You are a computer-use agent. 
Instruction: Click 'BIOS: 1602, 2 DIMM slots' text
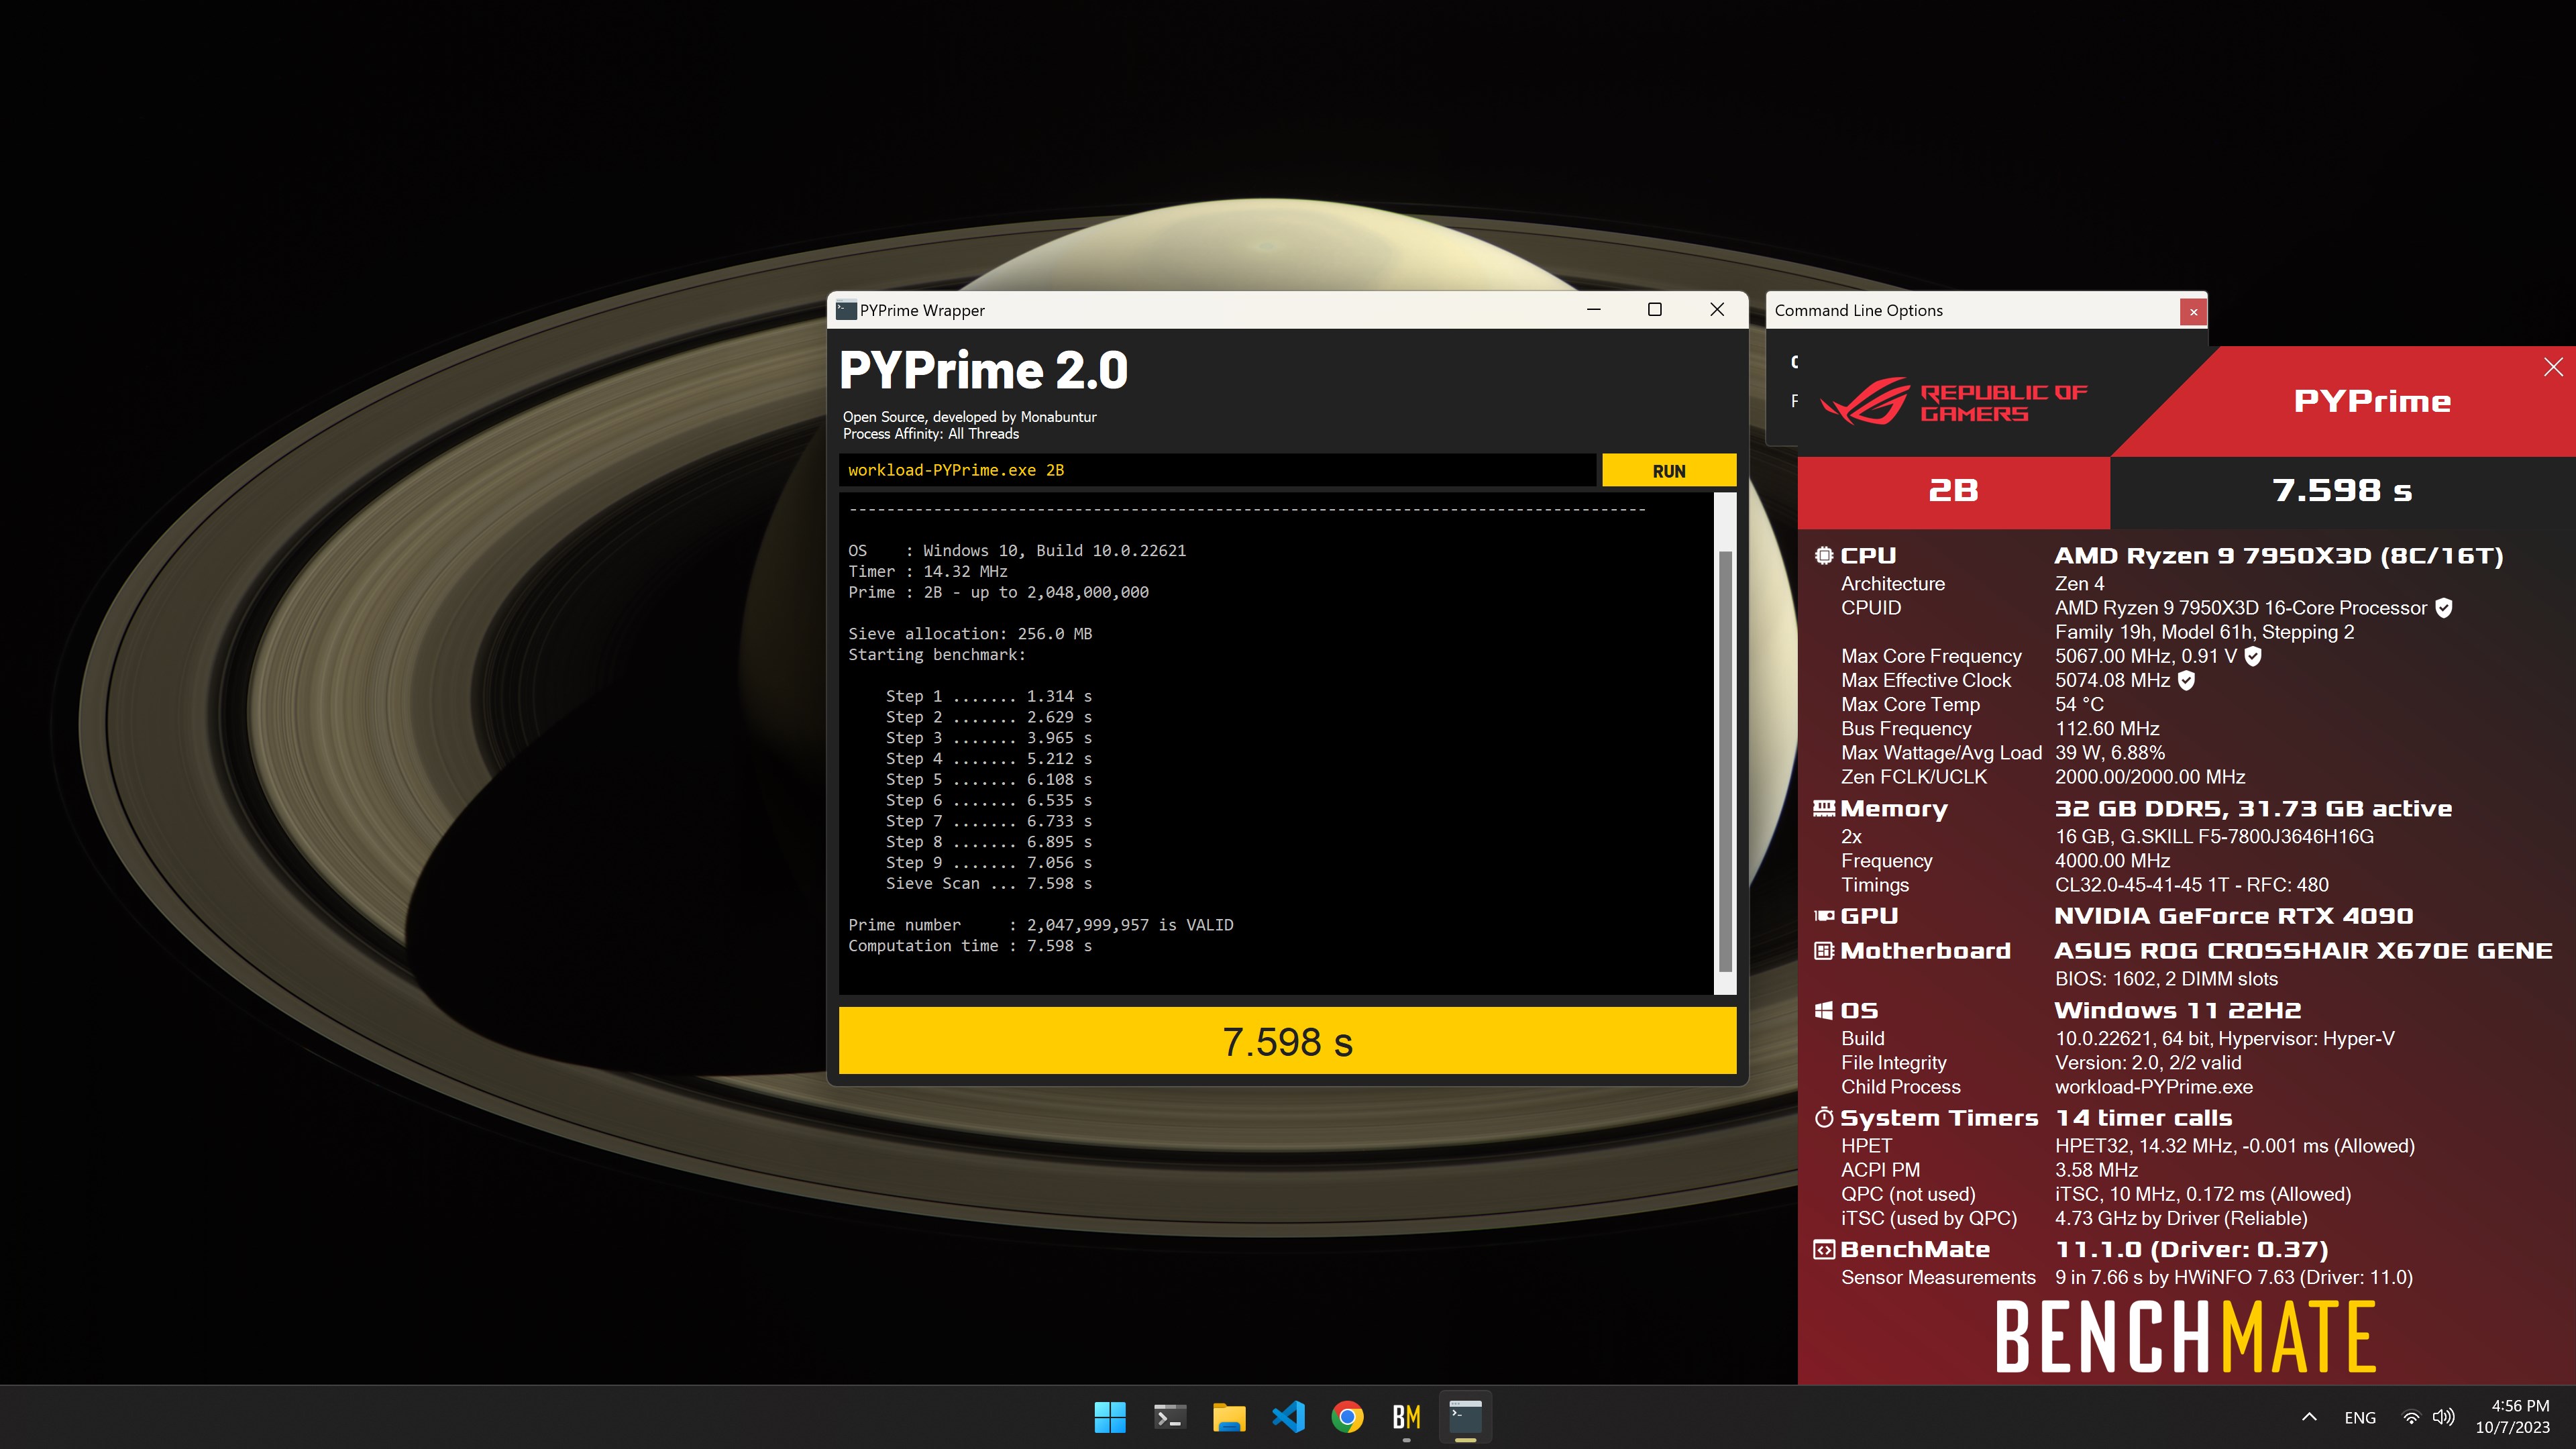2166,979
